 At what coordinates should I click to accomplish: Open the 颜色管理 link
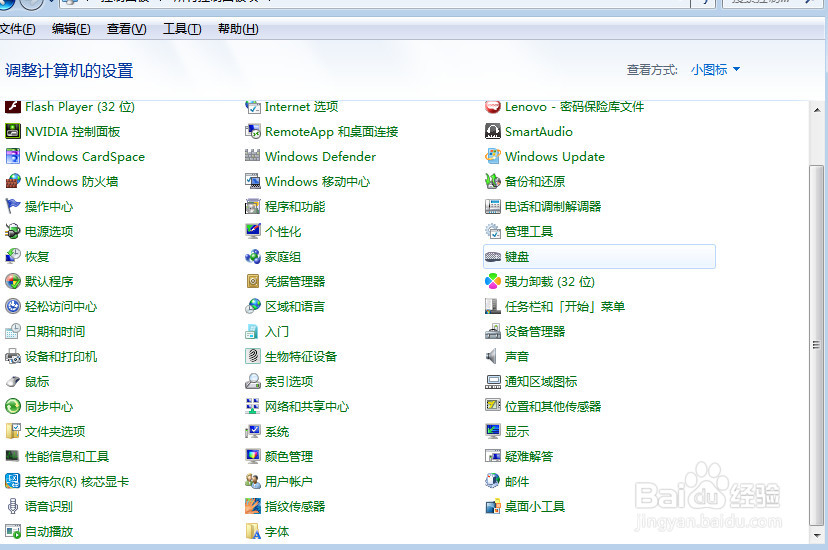pyautogui.click(x=289, y=457)
